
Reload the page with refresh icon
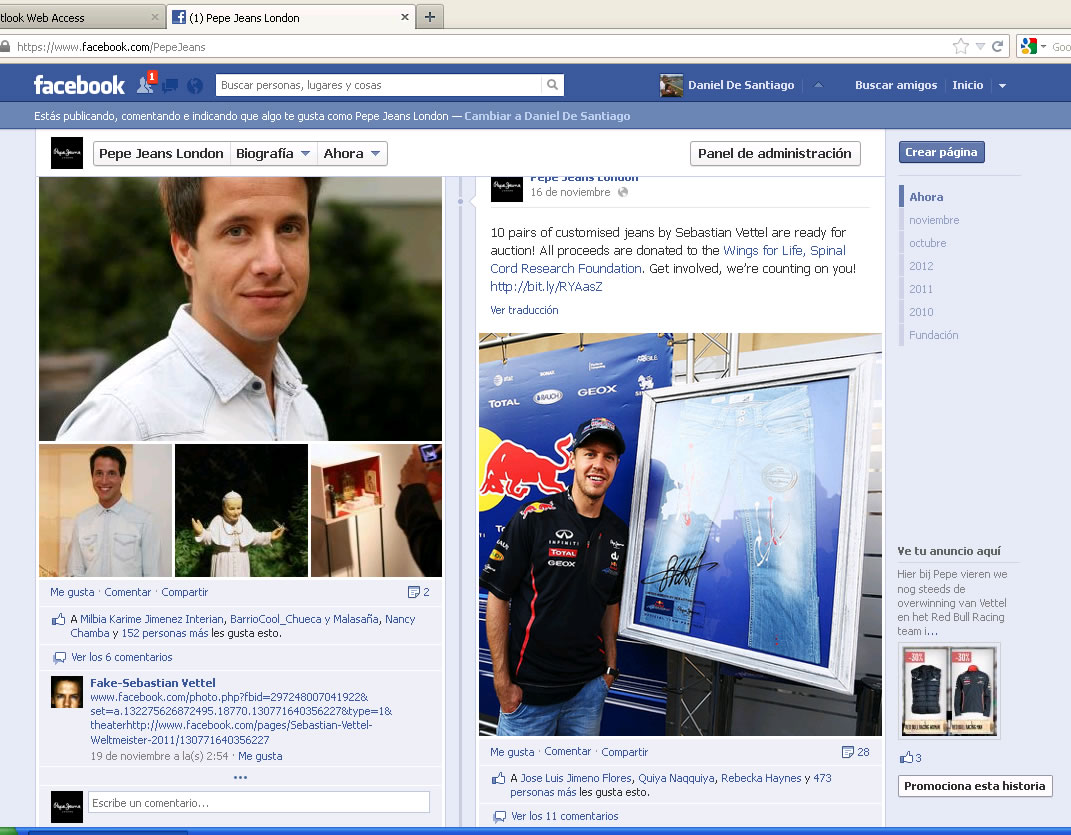point(997,47)
